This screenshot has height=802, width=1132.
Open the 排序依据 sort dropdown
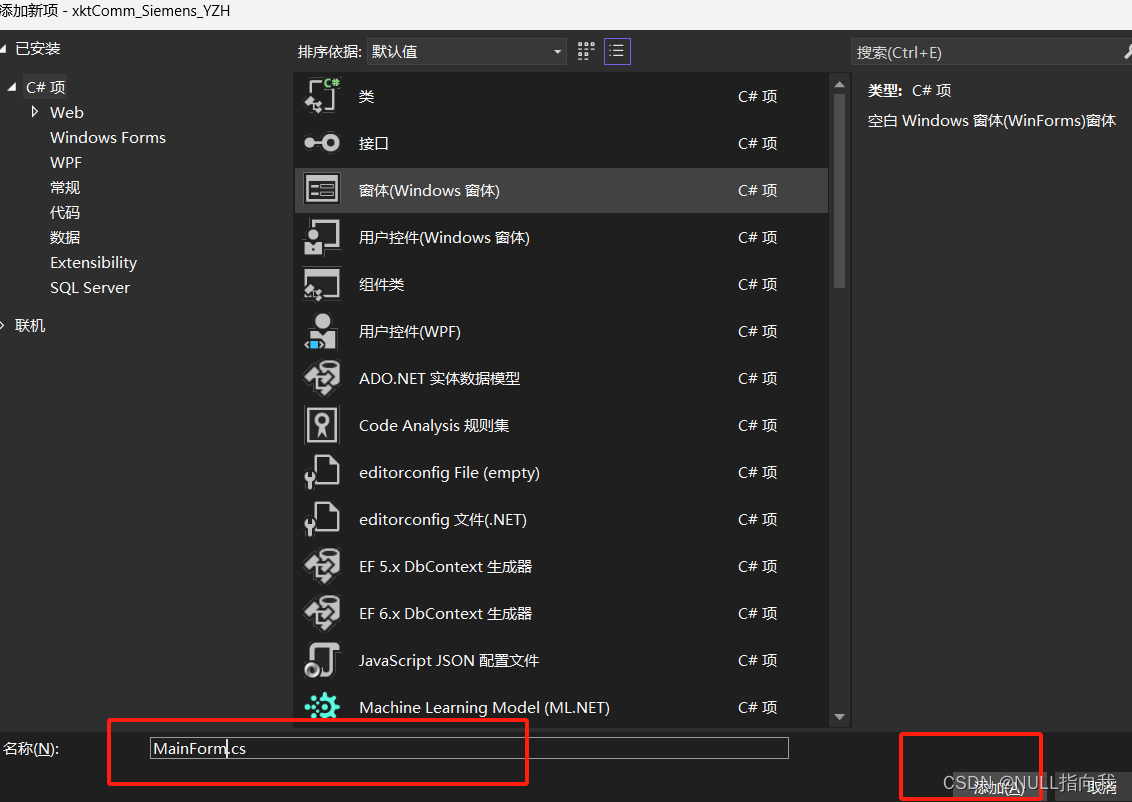(555, 51)
